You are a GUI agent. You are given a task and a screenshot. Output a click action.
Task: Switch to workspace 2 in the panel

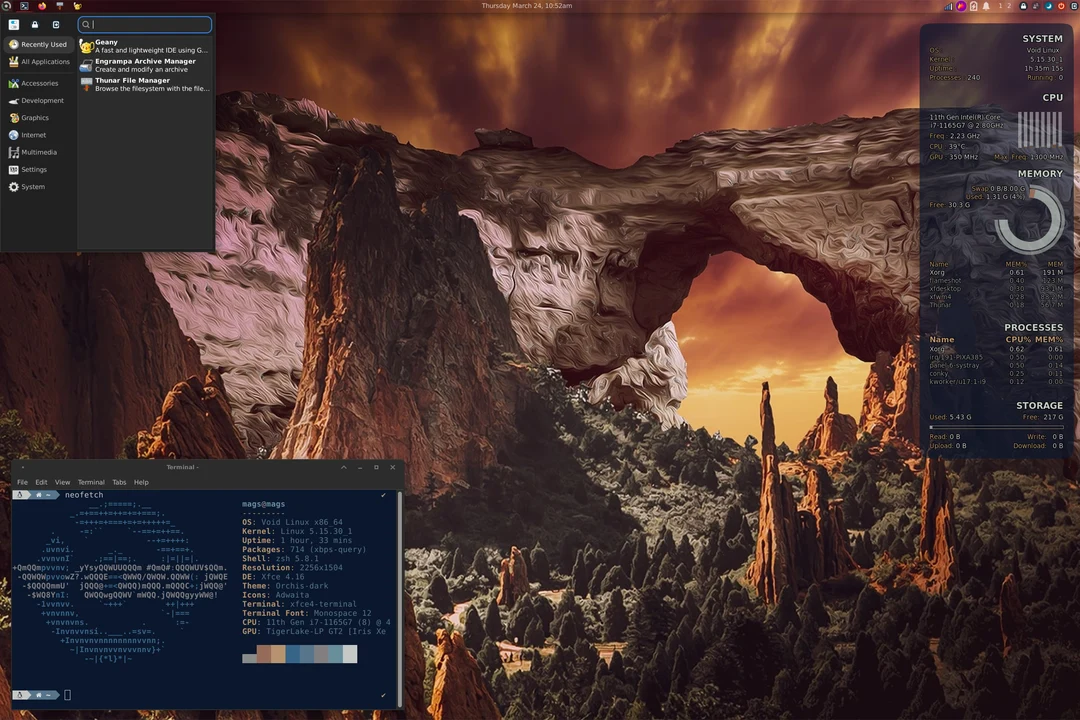[x=1009, y=6]
